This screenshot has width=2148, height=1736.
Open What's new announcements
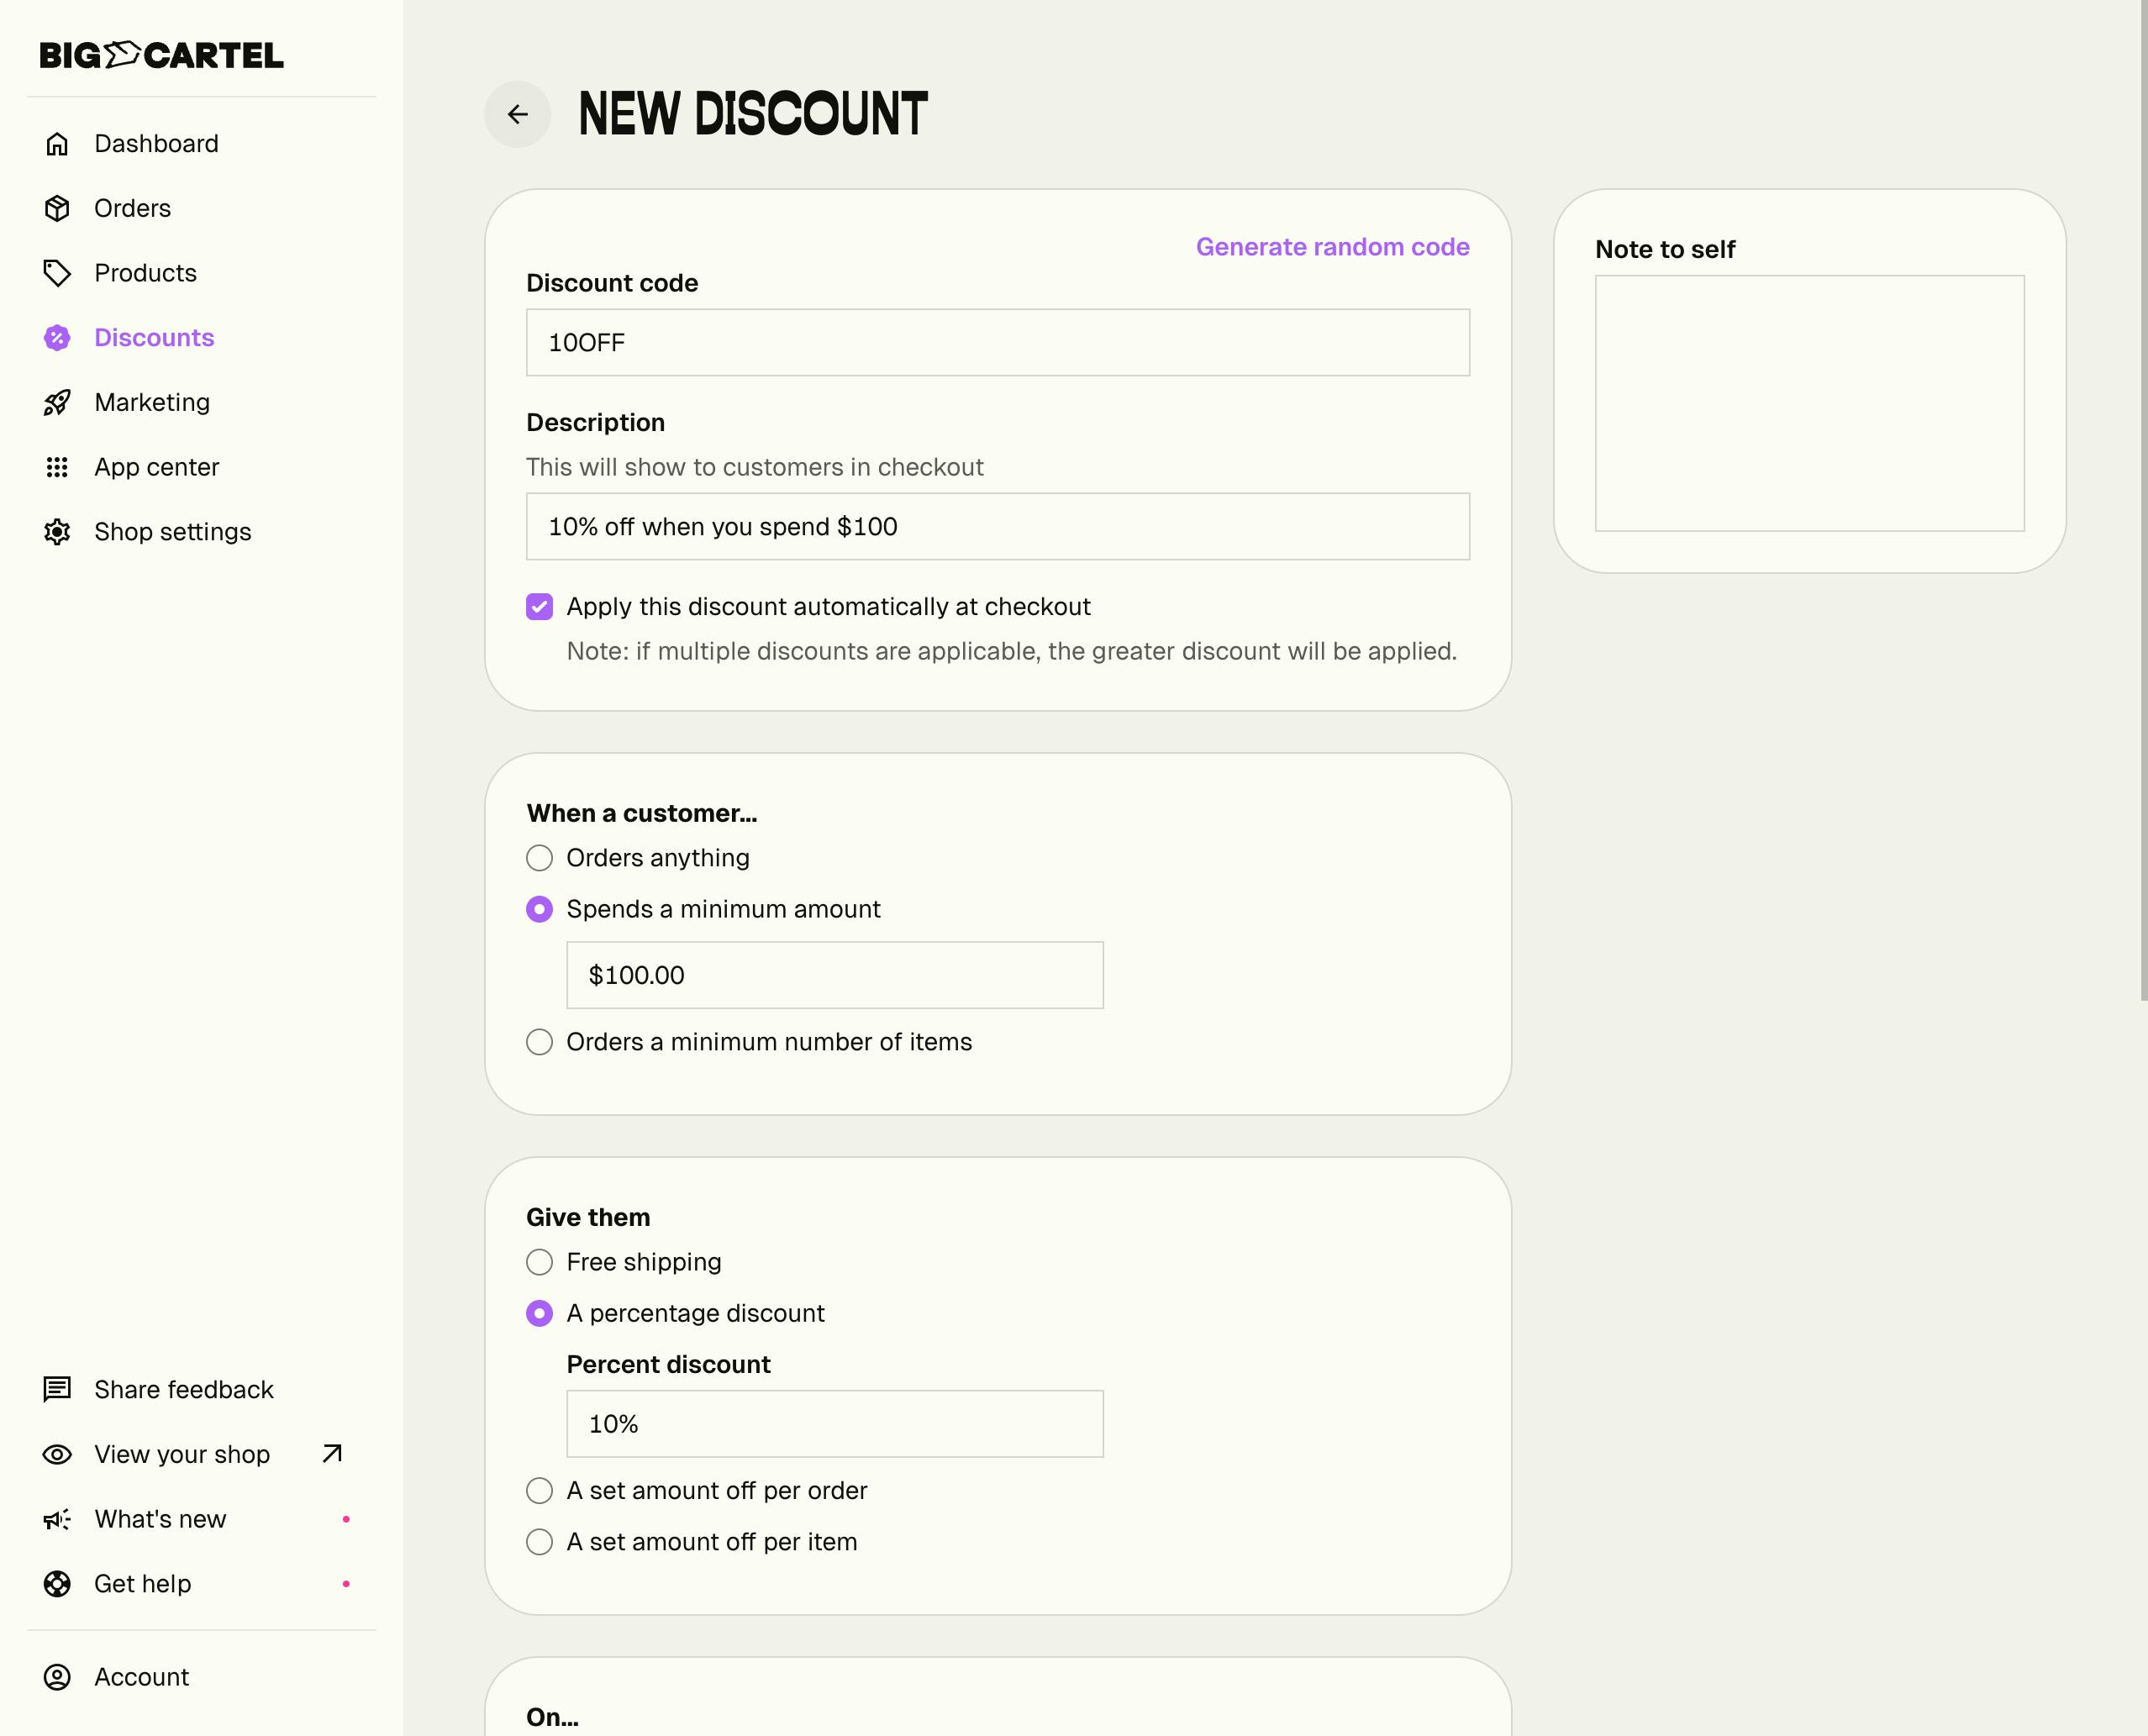tap(160, 1519)
